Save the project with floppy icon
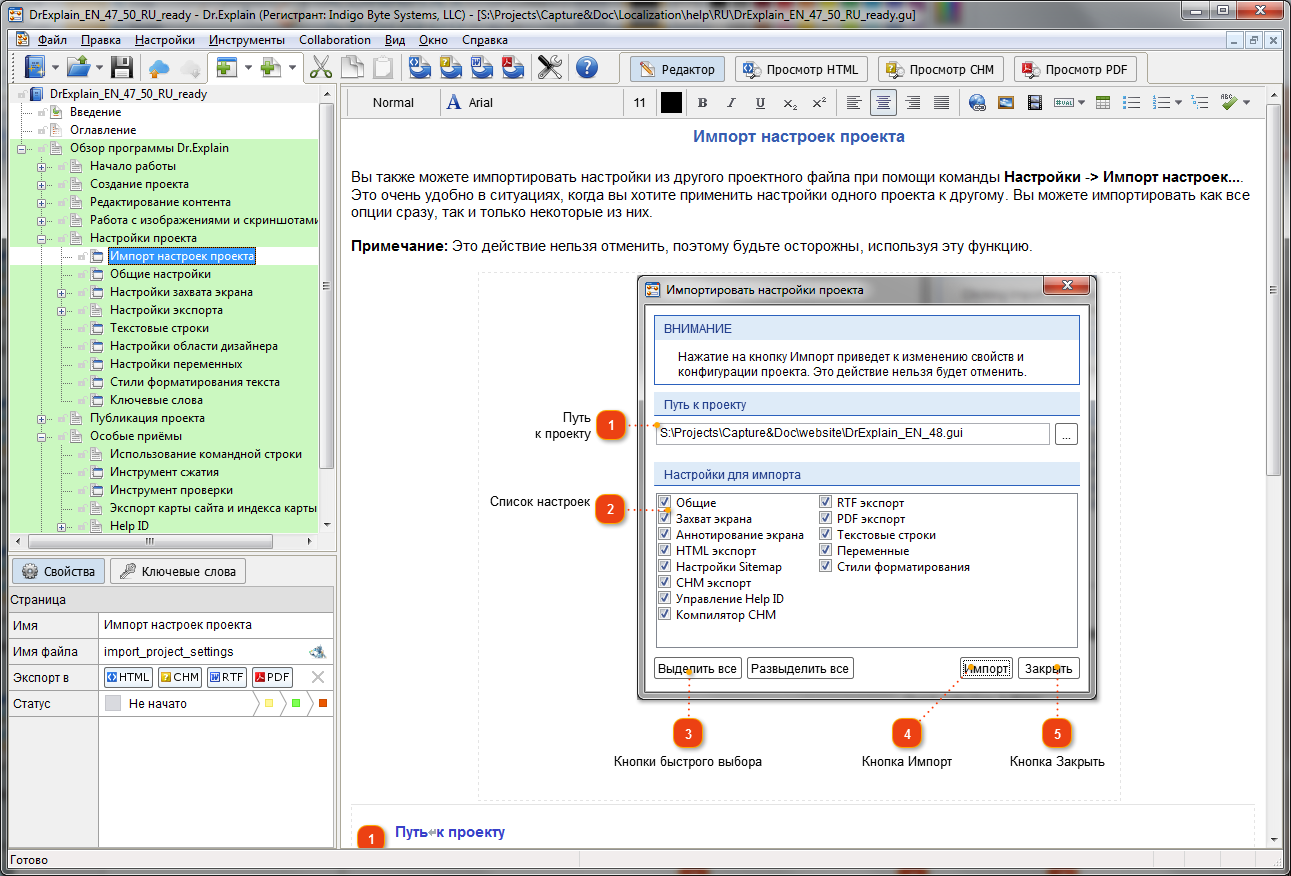Viewport: 1291px width, 876px height. (x=122, y=68)
